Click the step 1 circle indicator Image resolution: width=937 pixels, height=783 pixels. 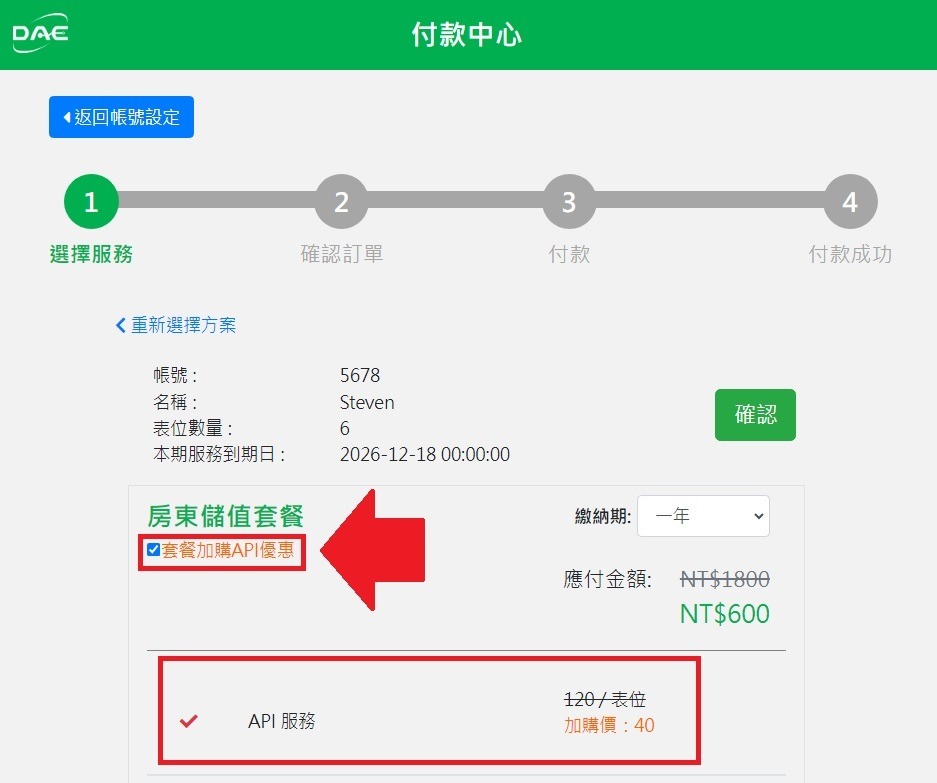tap(91, 202)
